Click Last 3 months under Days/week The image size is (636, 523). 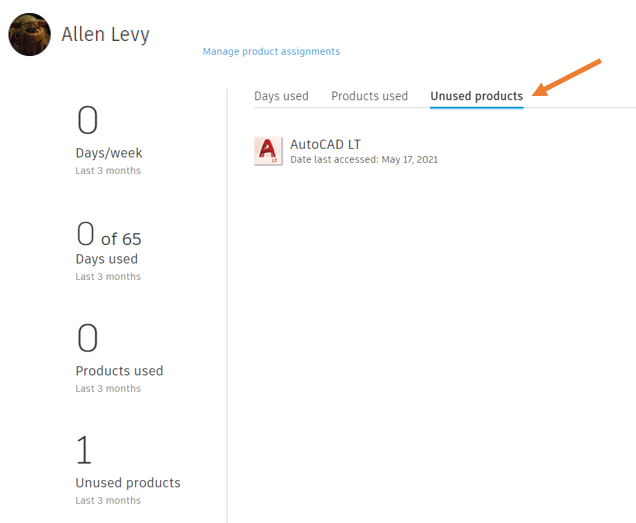pos(108,171)
